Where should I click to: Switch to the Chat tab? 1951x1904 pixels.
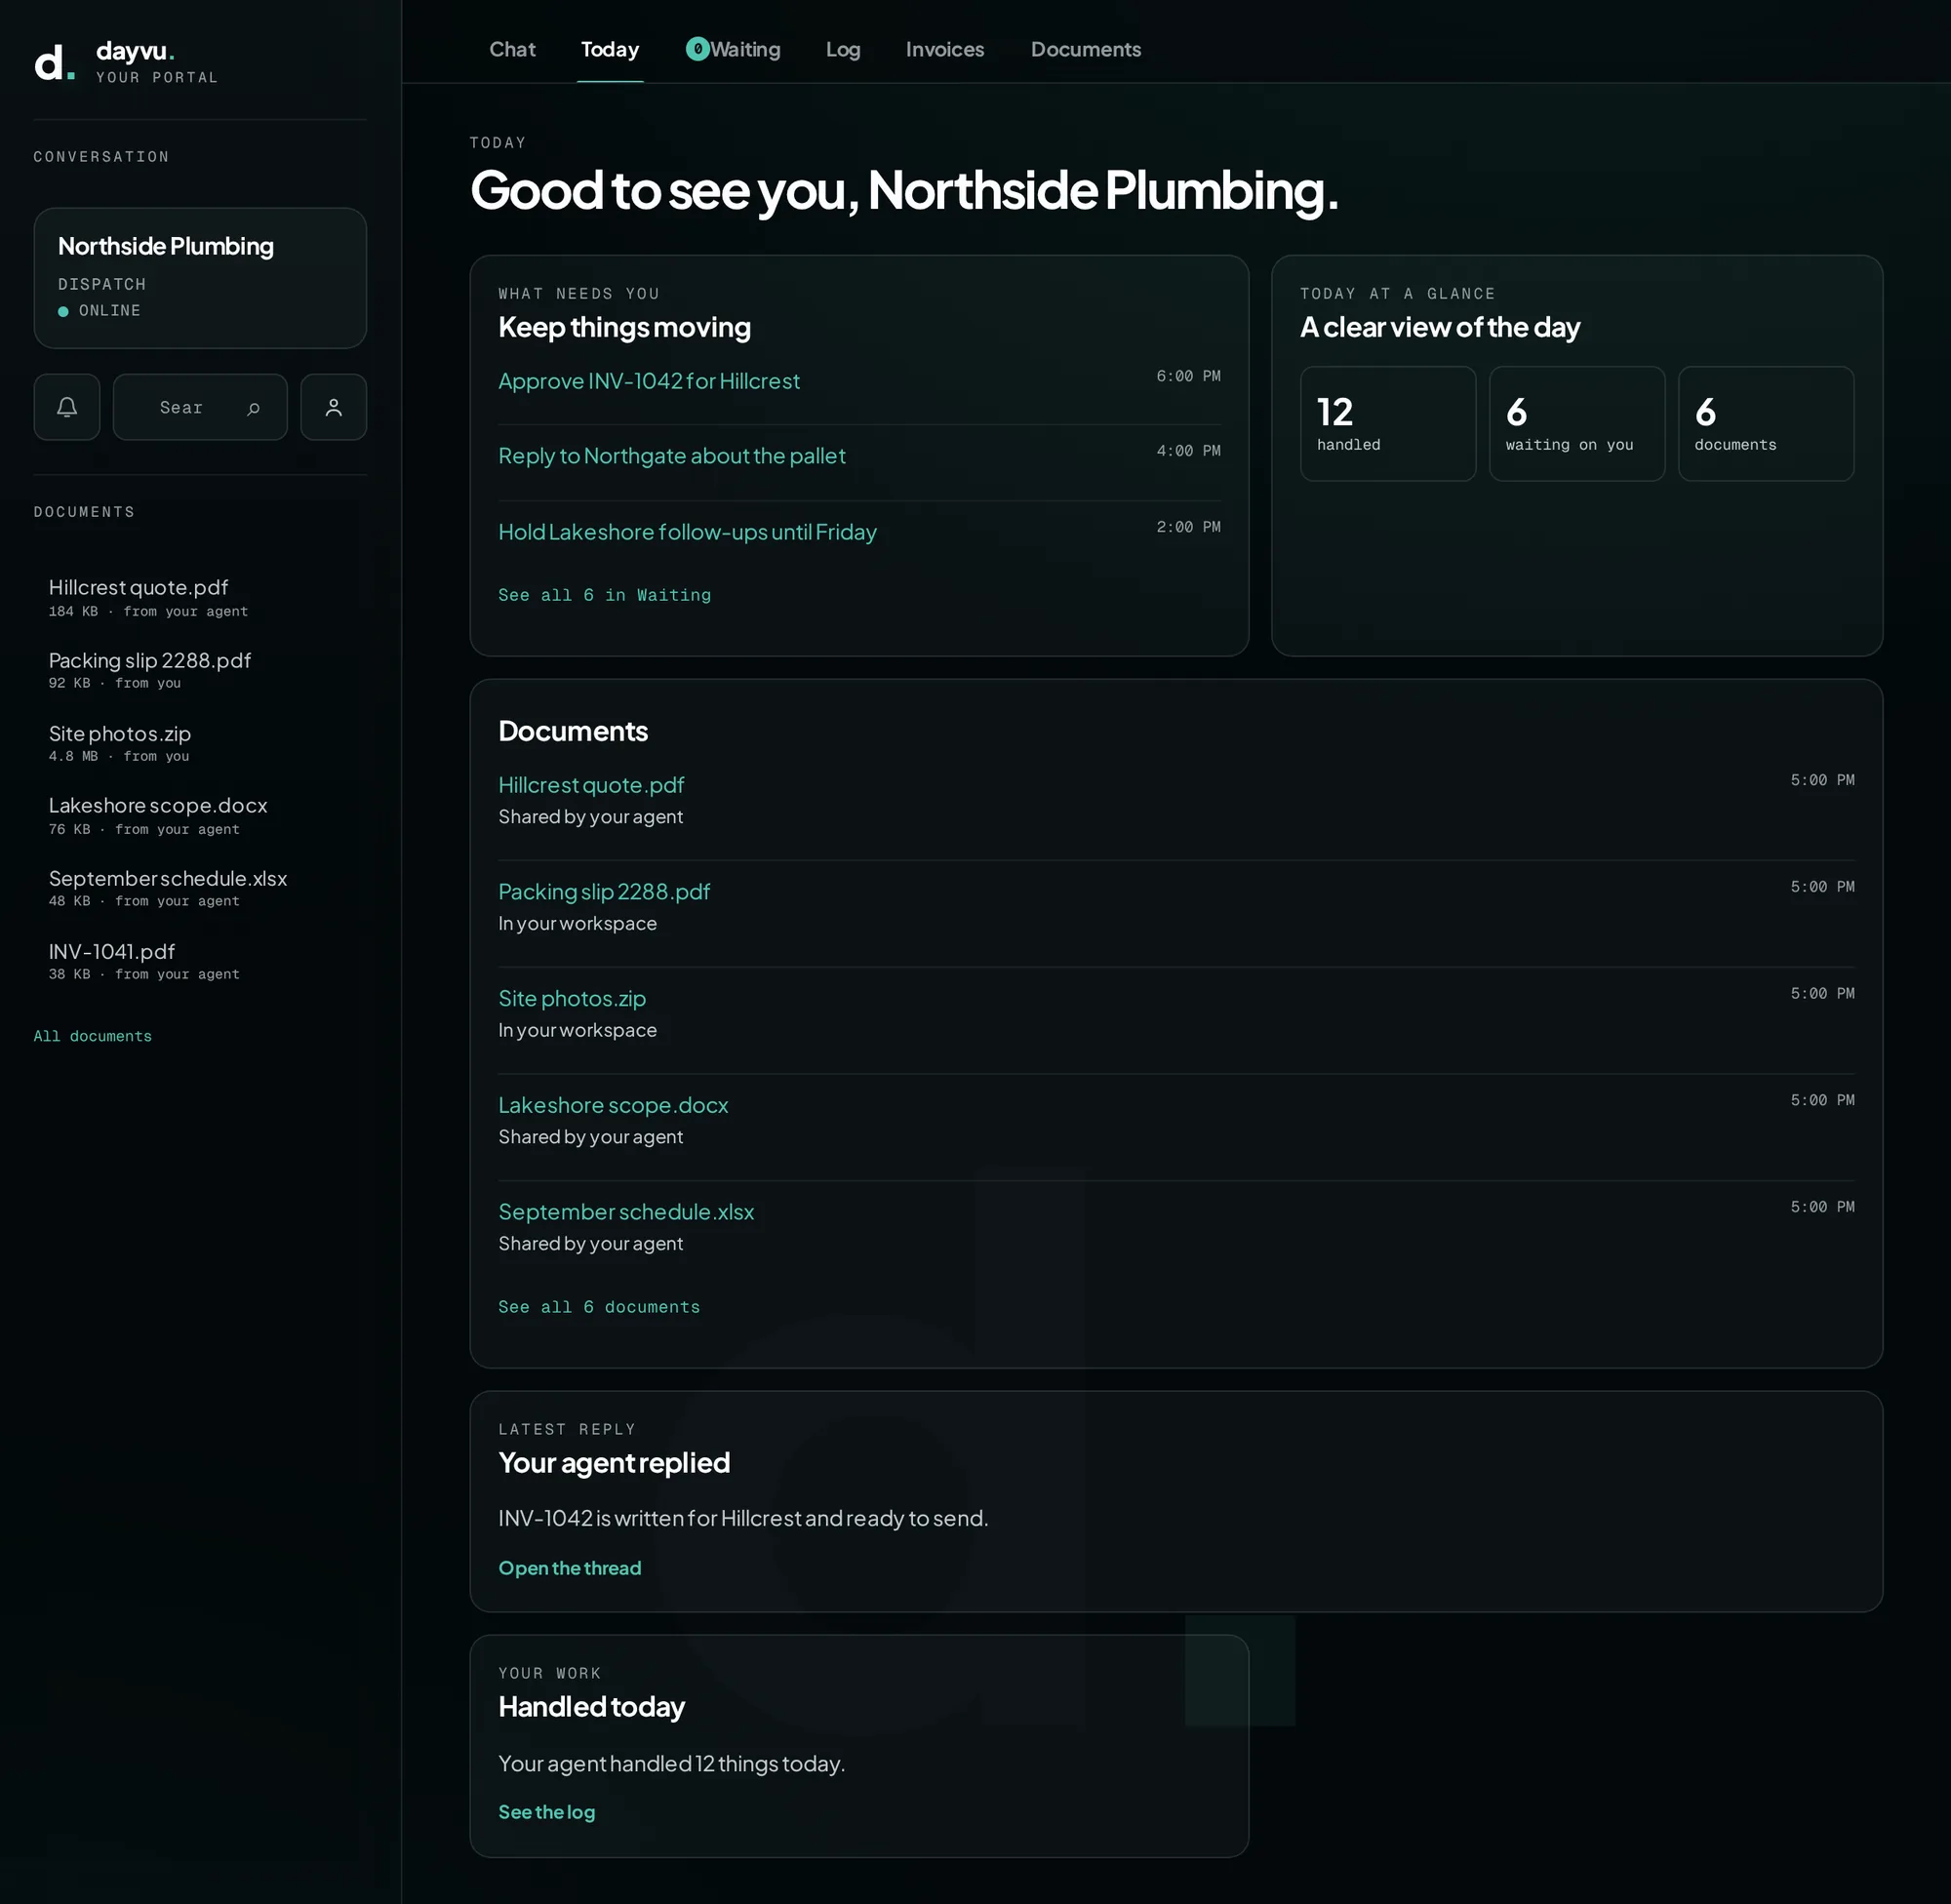coord(512,49)
